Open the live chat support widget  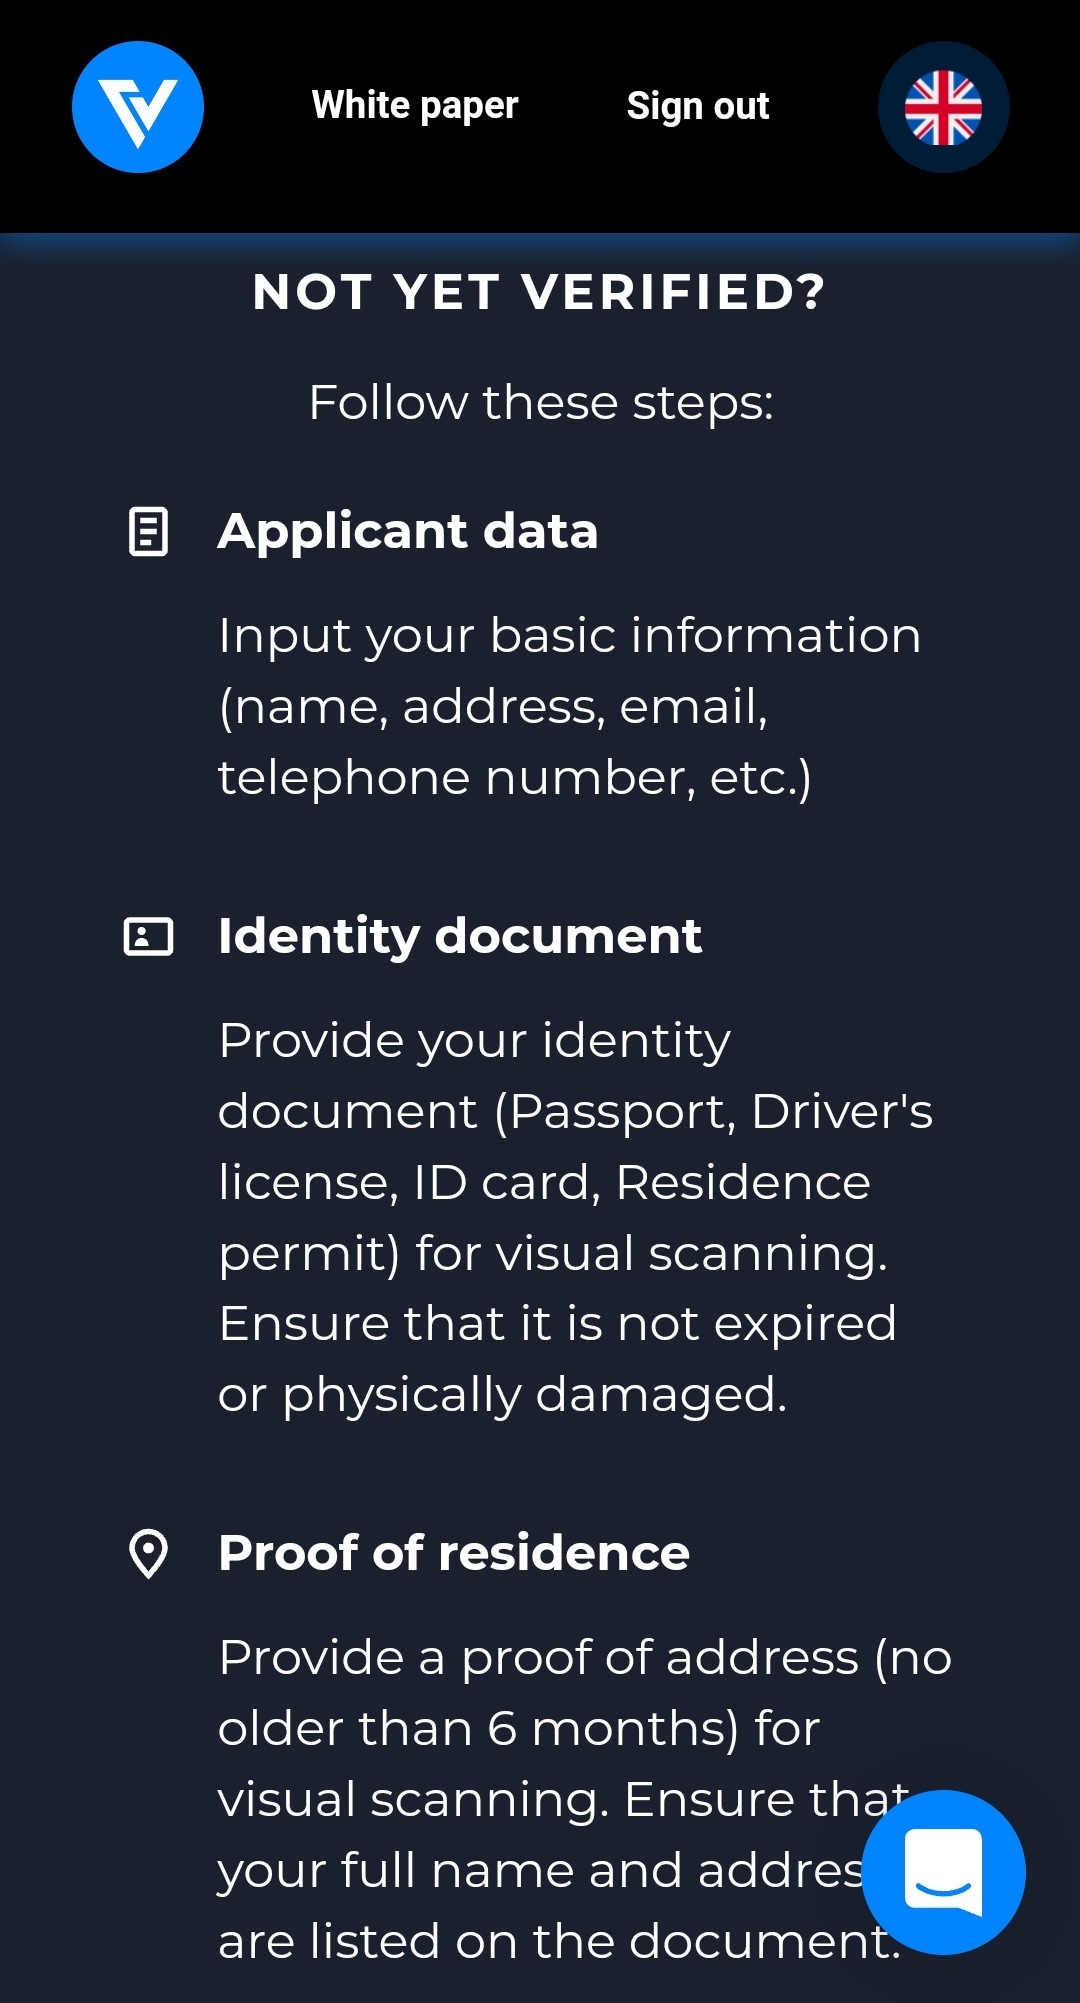tap(943, 1872)
